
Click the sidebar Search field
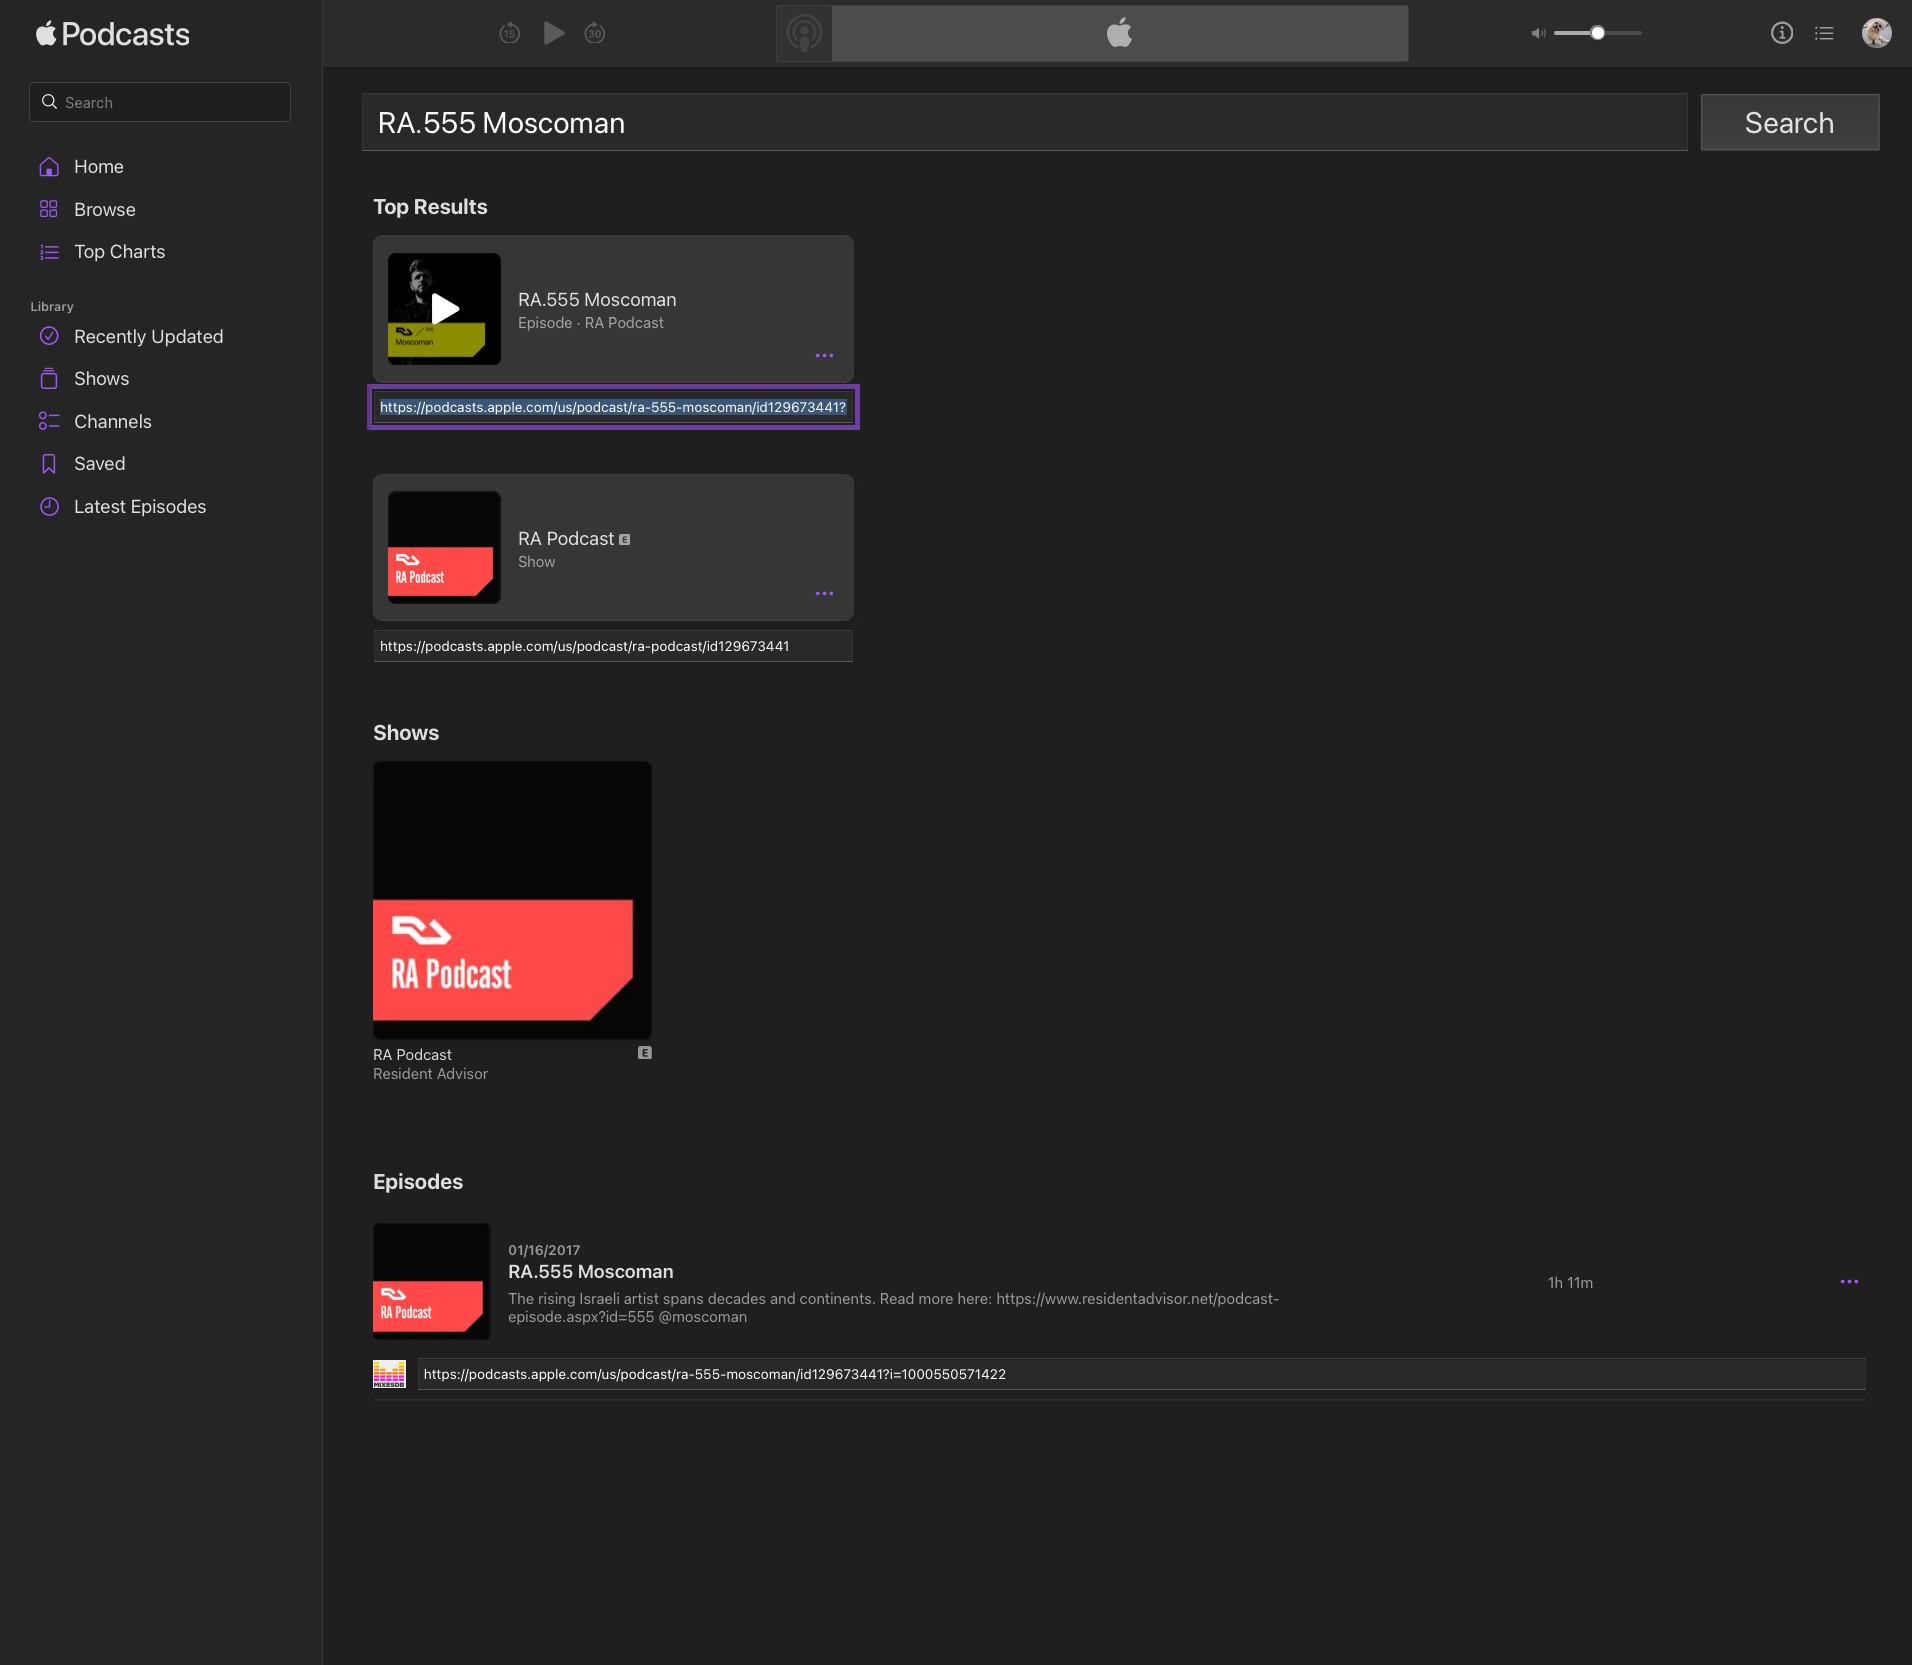coord(160,102)
